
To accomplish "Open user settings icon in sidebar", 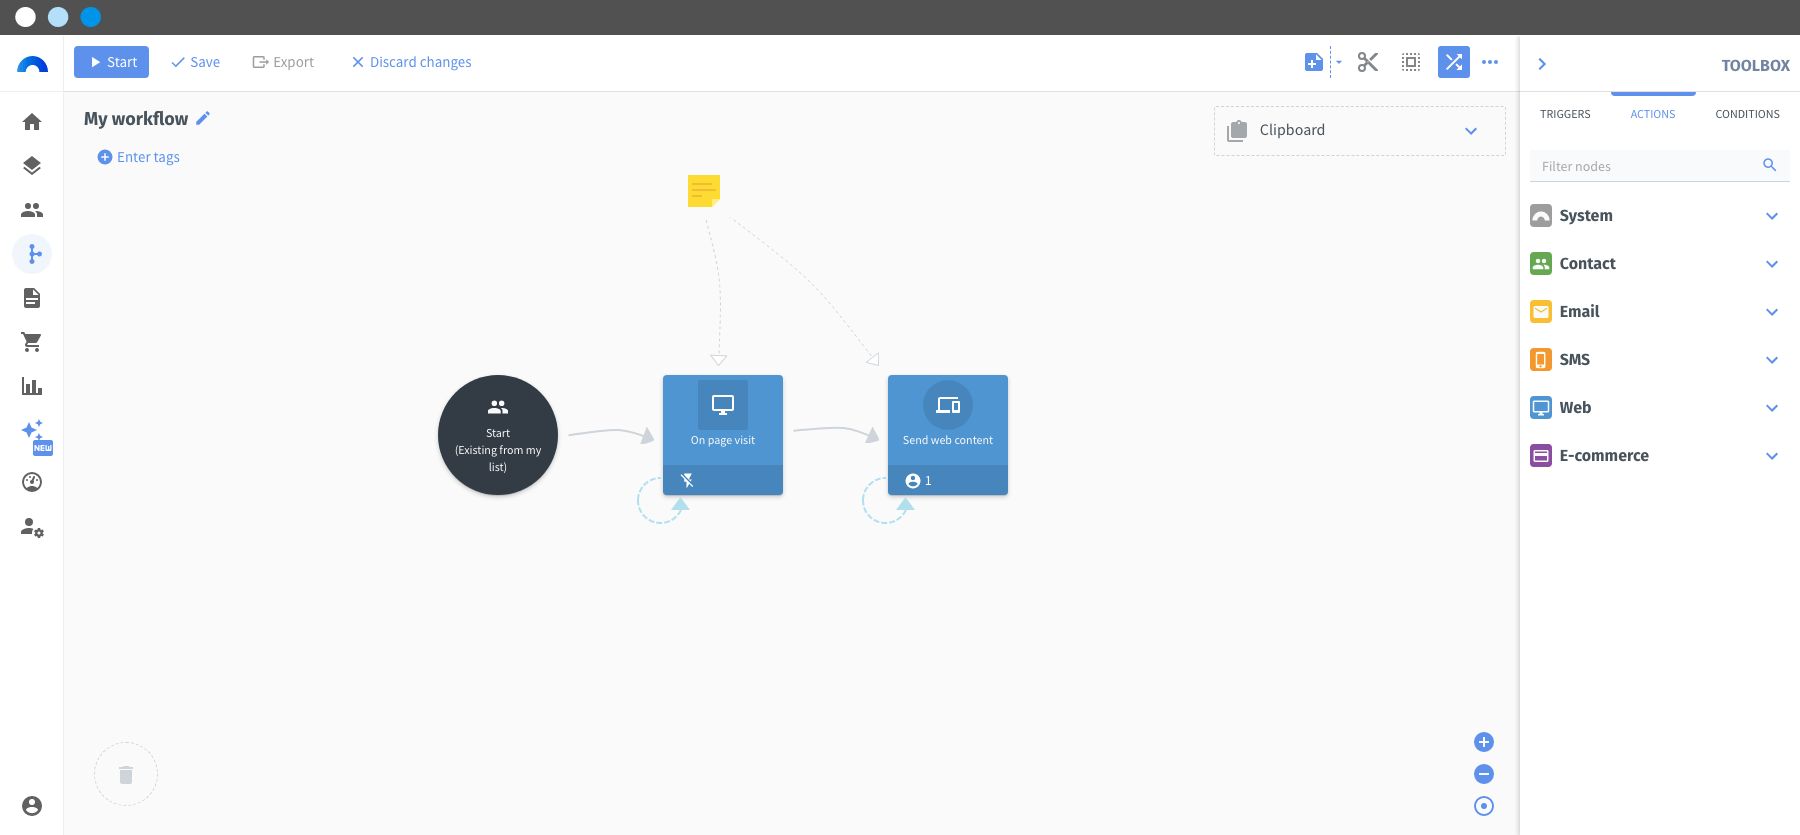I will click(32, 527).
